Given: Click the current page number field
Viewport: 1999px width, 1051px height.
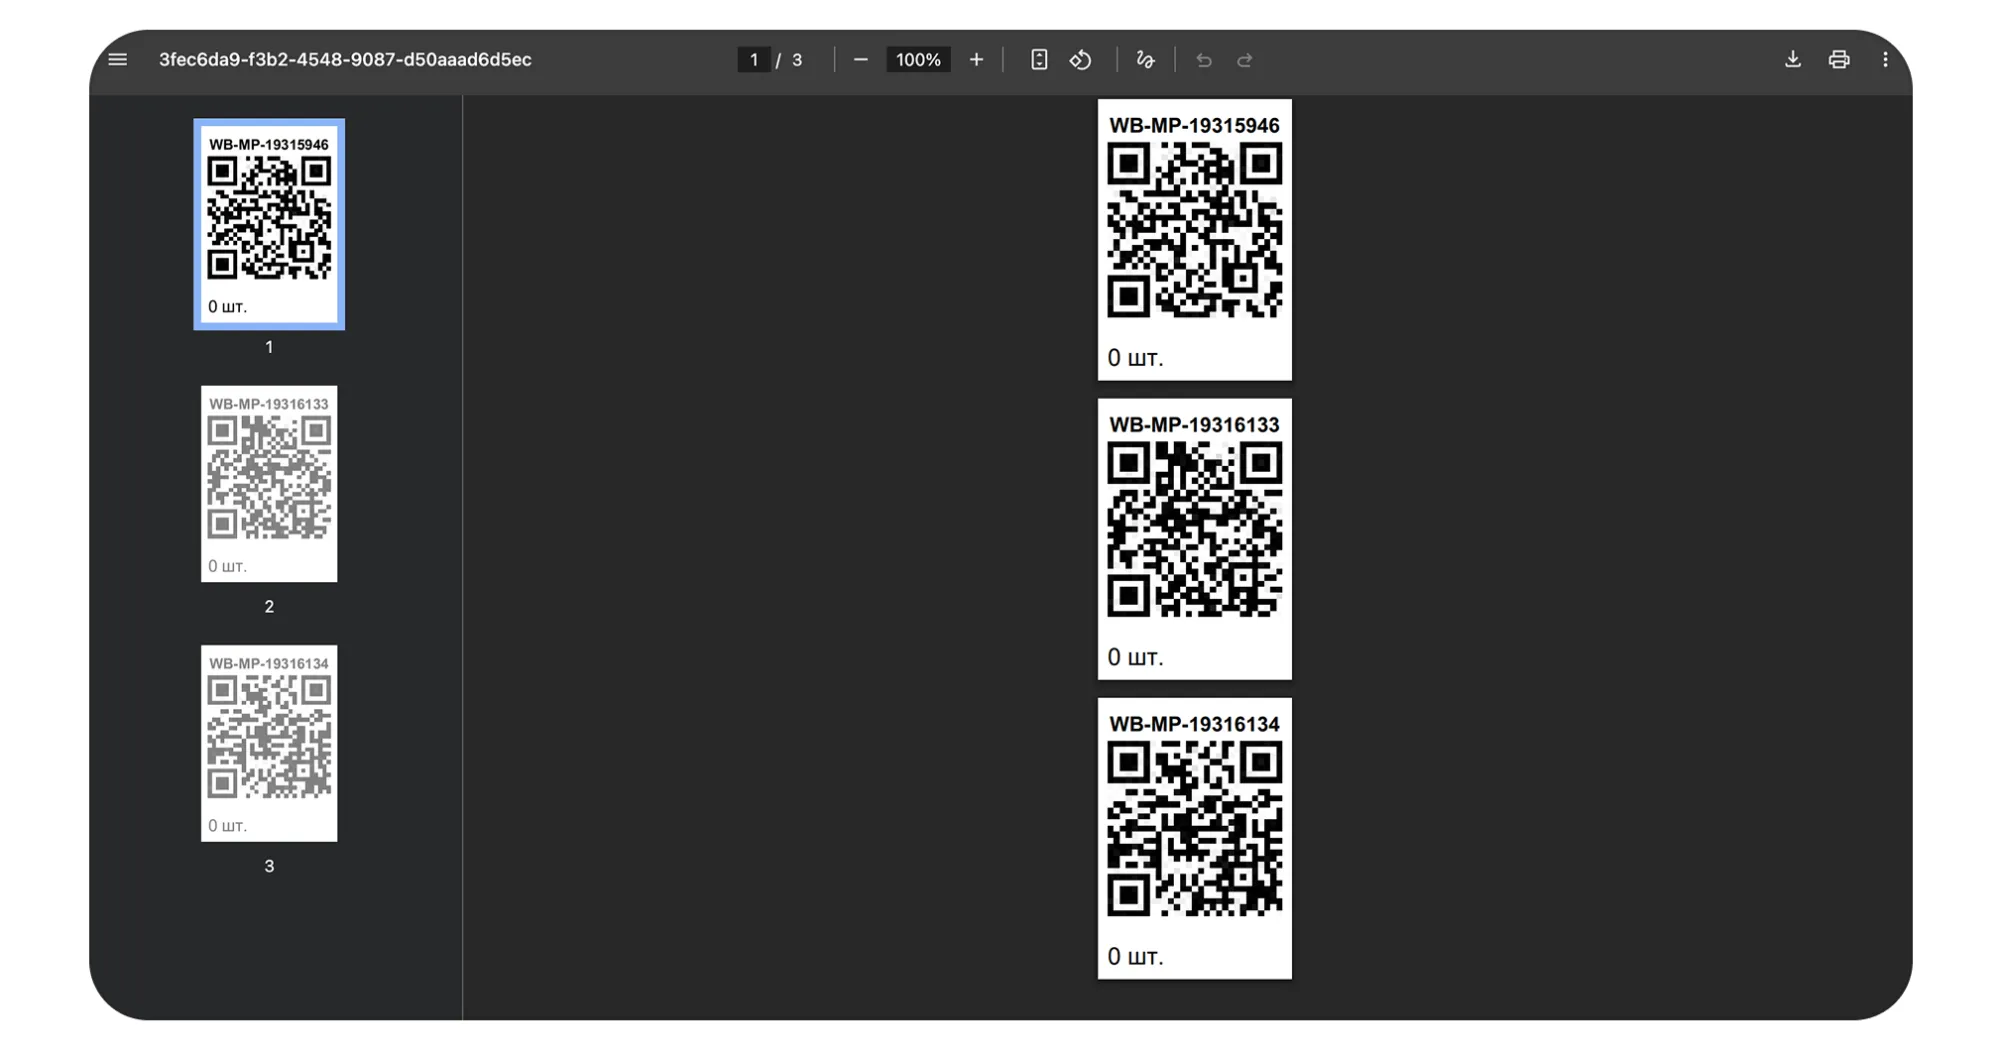Looking at the screenshot, I should (x=754, y=60).
